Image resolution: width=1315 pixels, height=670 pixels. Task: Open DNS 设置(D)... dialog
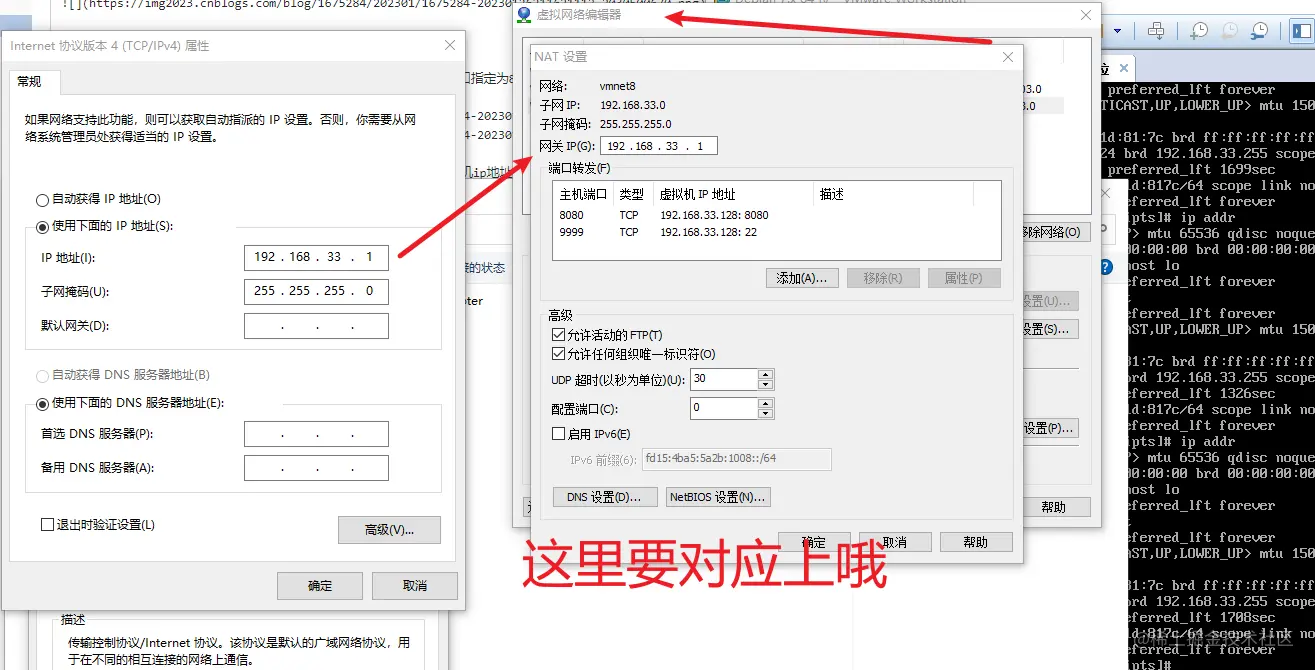point(605,497)
